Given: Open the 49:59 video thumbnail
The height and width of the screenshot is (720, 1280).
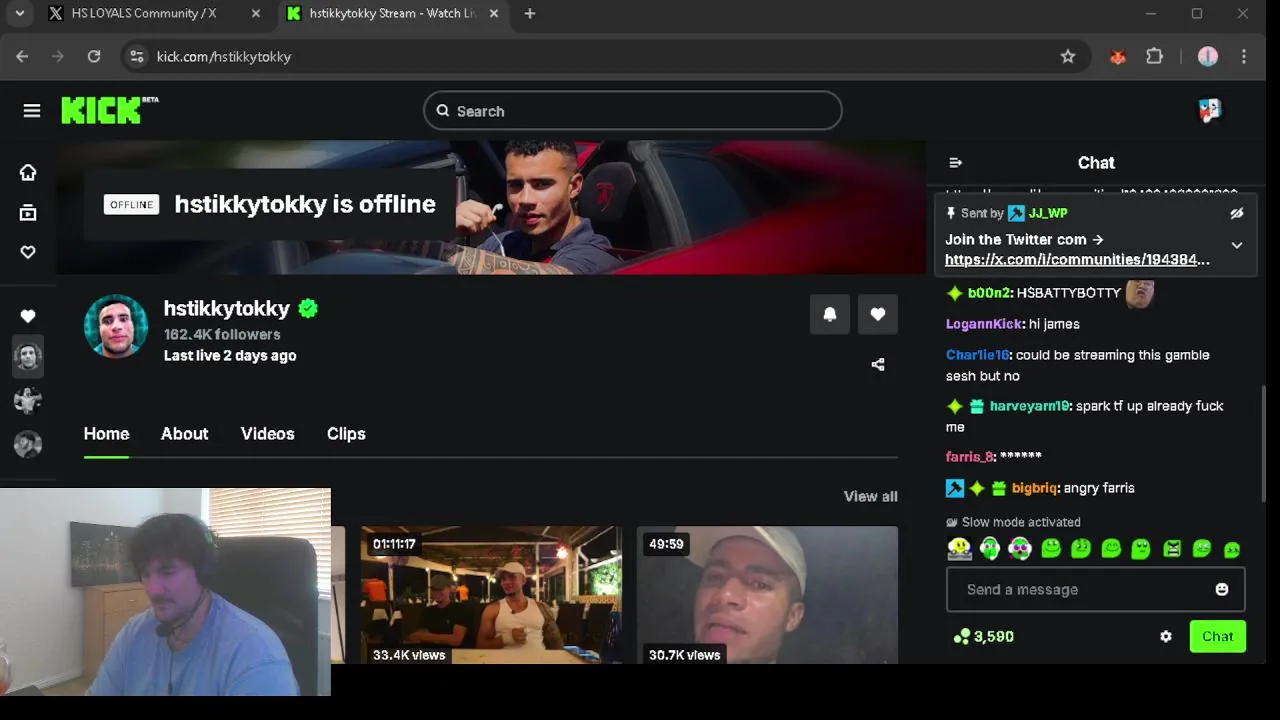Looking at the screenshot, I should click(x=767, y=595).
